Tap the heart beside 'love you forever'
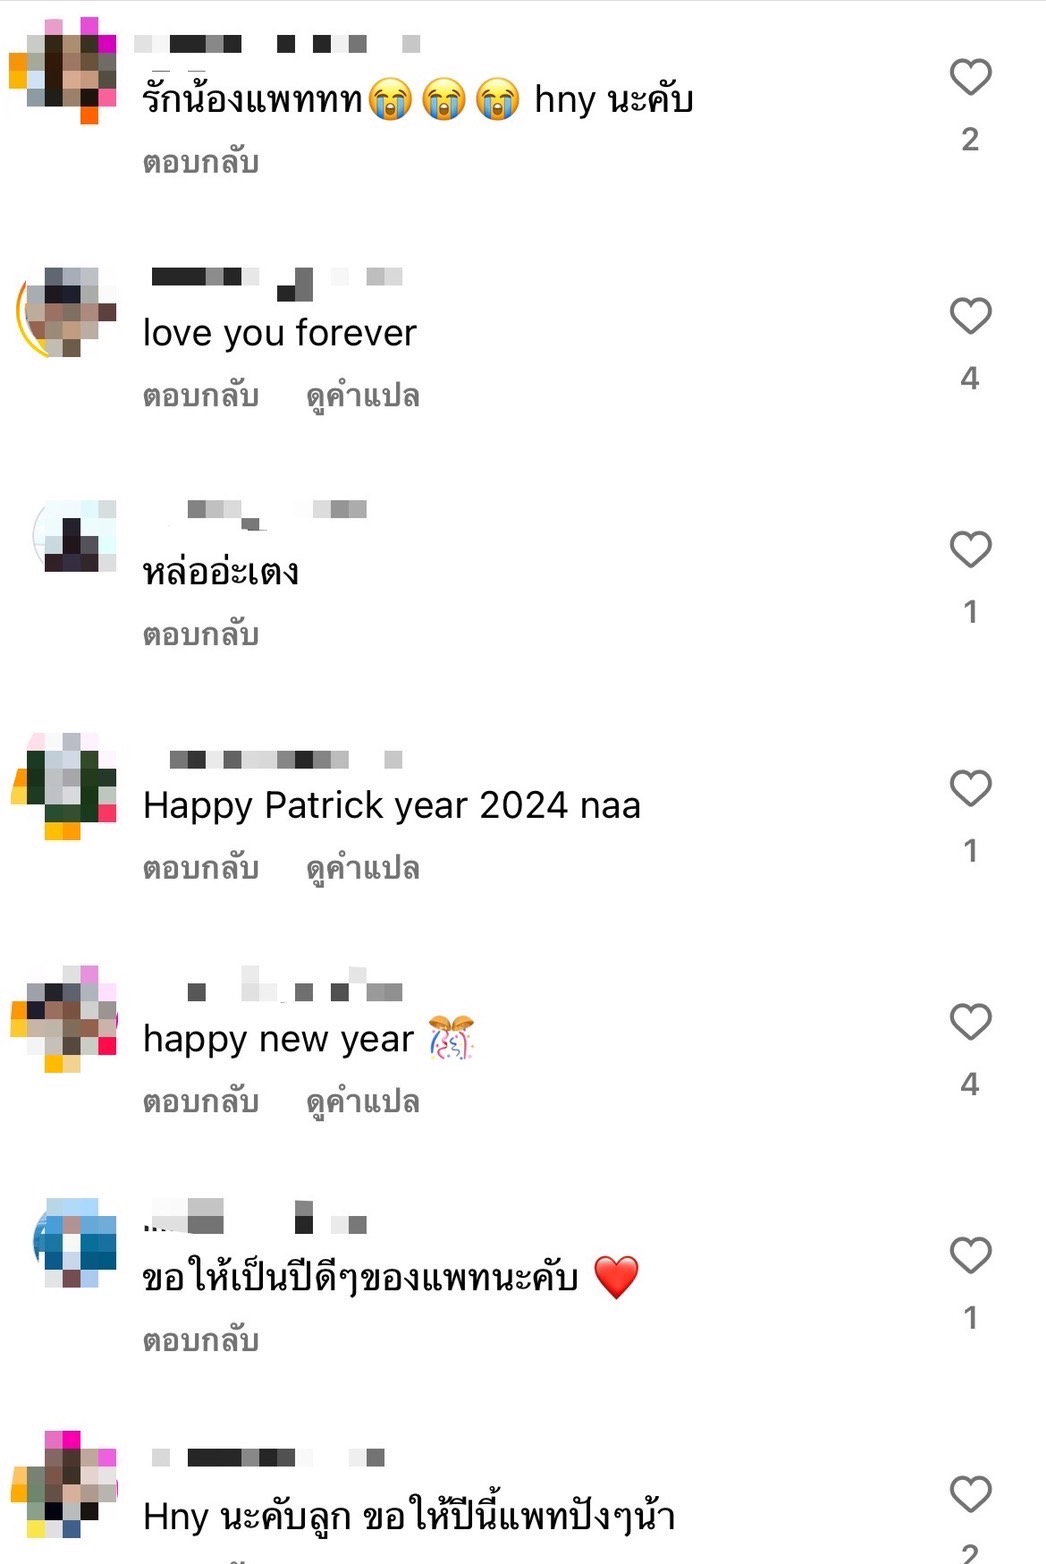The width and height of the screenshot is (1046, 1564). (x=970, y=316)
